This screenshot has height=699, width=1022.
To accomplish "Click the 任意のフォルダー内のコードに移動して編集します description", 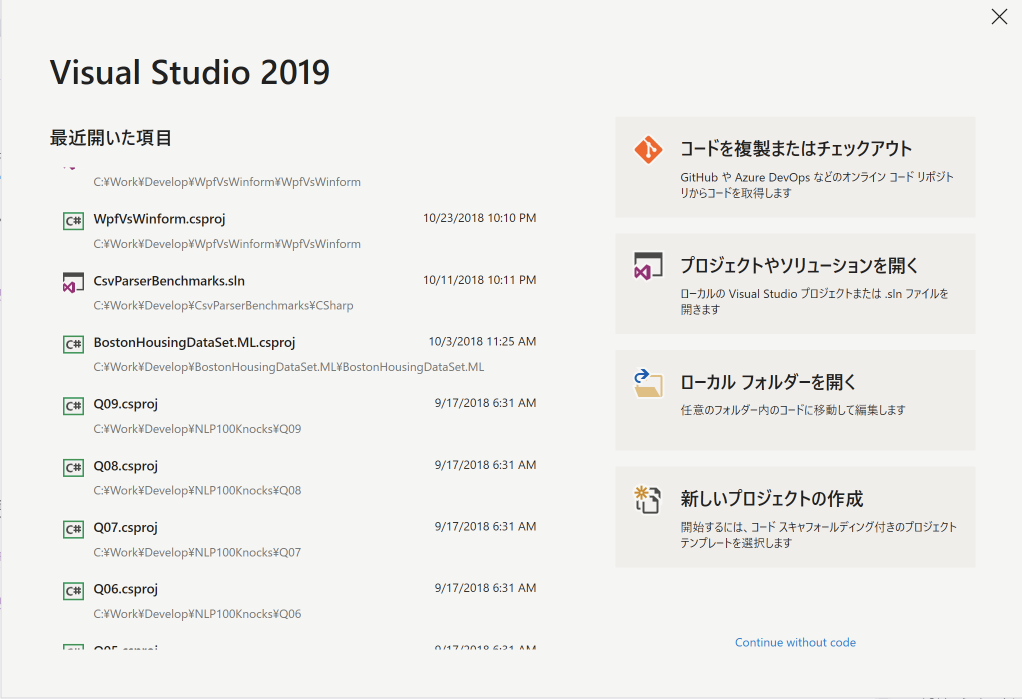I will coord(793,409).
